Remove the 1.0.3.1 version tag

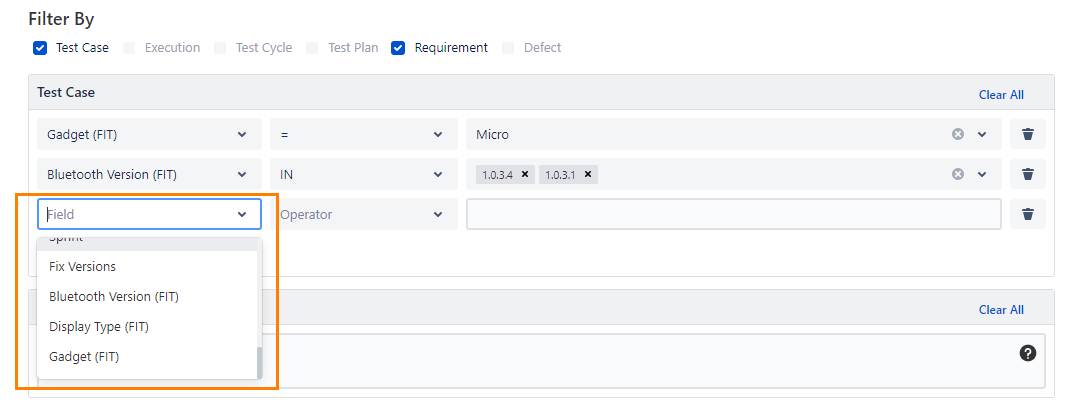(588, 174)
